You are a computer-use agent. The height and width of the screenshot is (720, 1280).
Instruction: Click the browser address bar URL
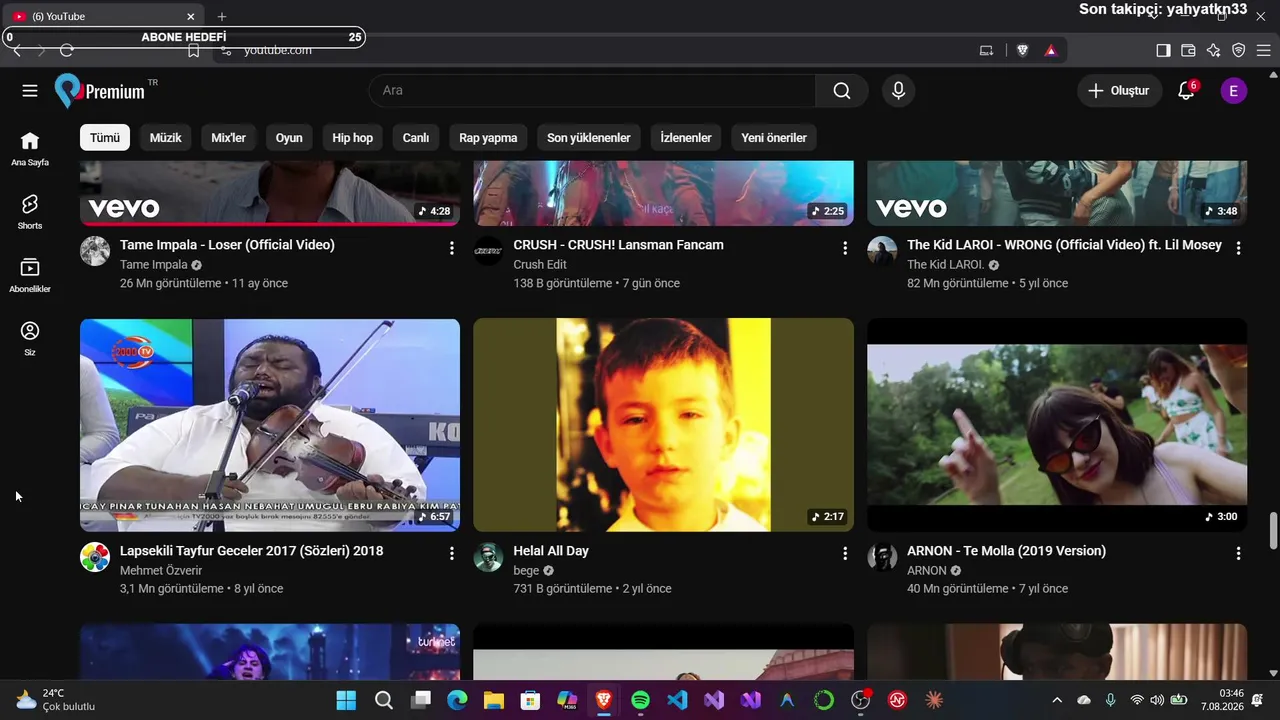pyautogui.click(x=278, y=50)
